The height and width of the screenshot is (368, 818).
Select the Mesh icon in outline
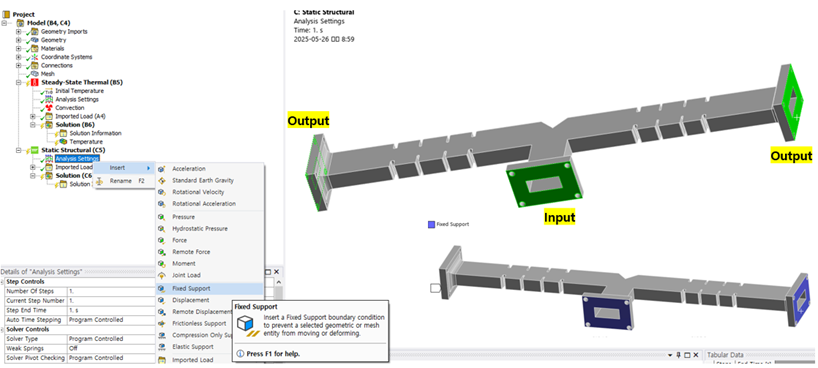34,74
